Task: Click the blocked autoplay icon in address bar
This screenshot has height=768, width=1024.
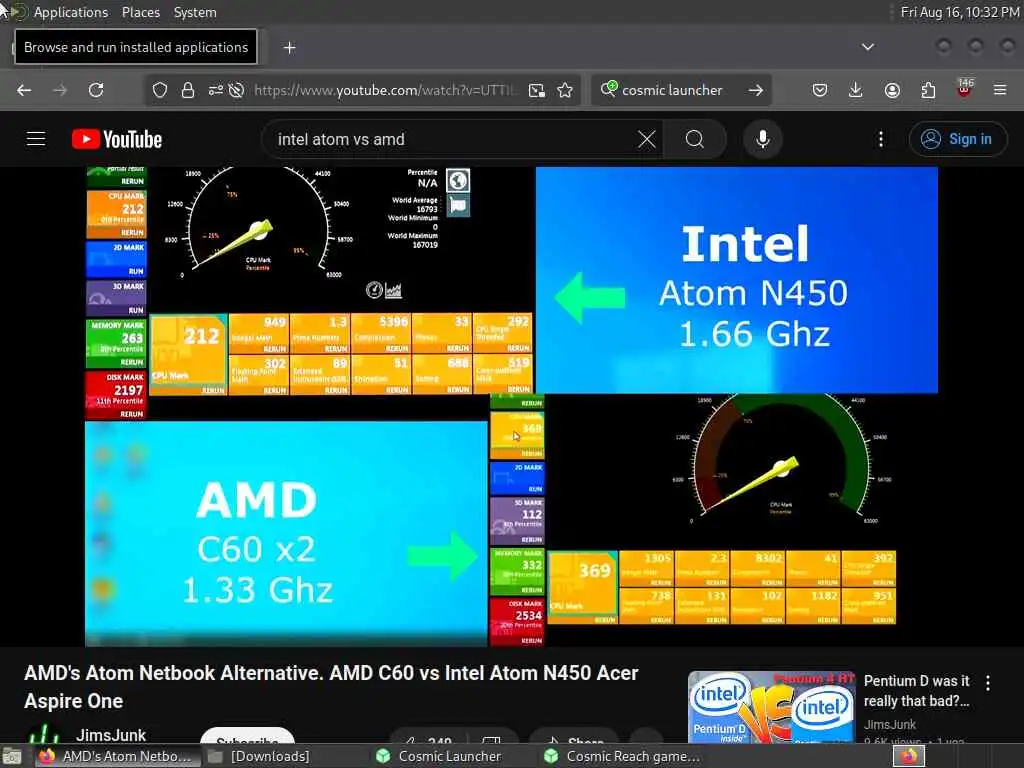Action: [236, 90]
